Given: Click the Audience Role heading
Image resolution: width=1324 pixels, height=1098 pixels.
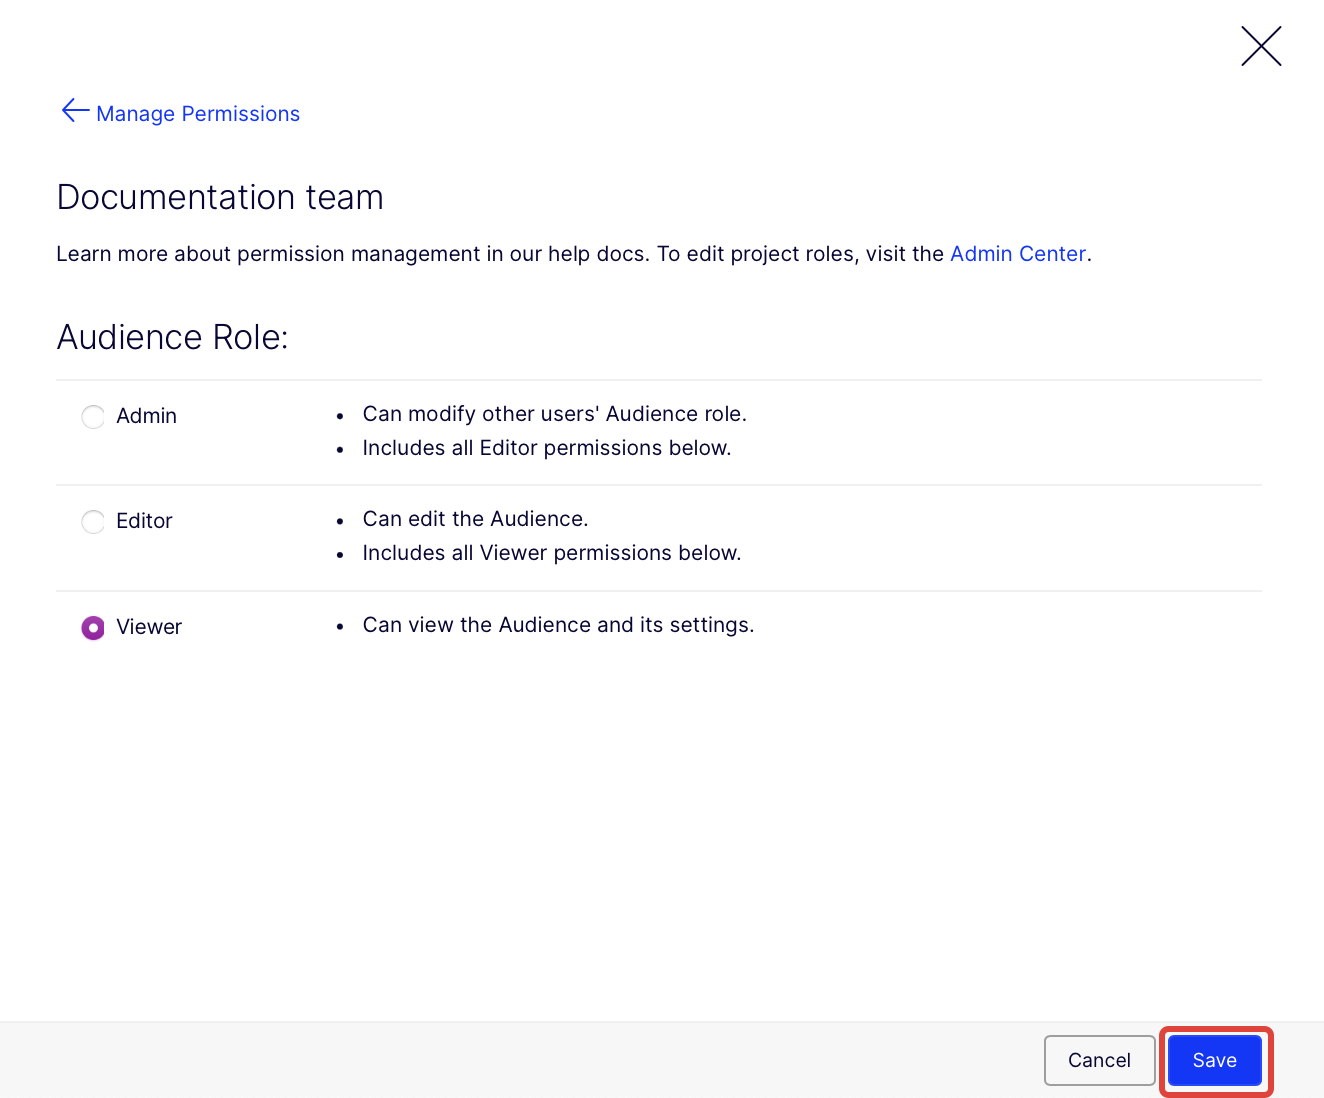Looking at the screenshot, I should coord(172,337).
